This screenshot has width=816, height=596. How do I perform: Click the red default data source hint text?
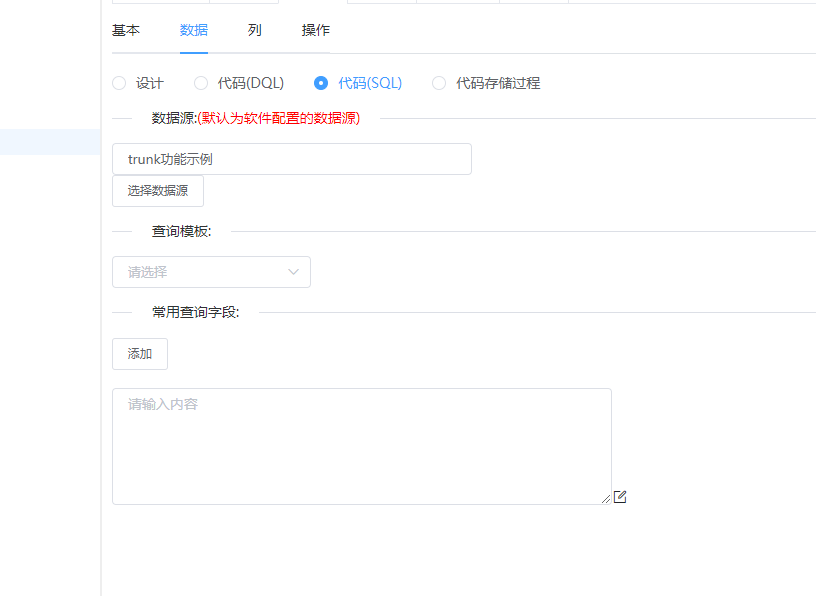[278, 118]
